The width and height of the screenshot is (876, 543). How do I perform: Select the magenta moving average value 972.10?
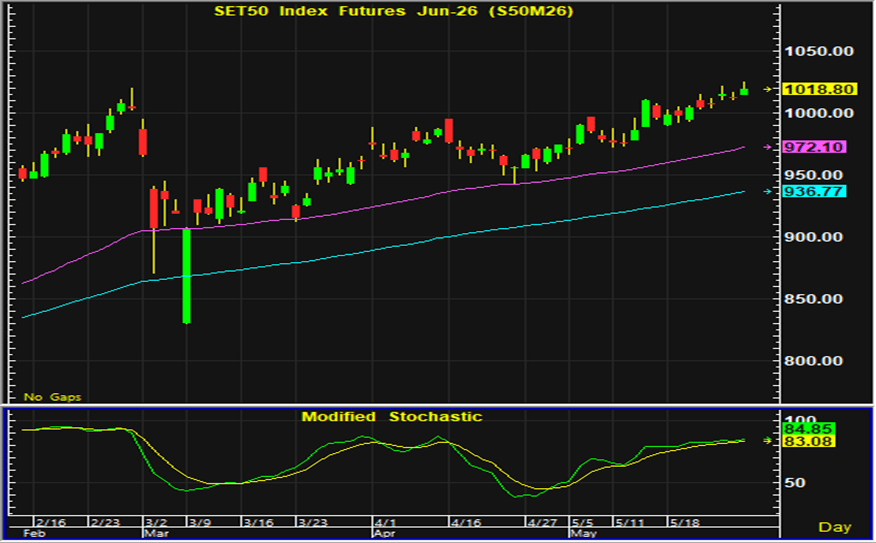click(x=815, y=147)
